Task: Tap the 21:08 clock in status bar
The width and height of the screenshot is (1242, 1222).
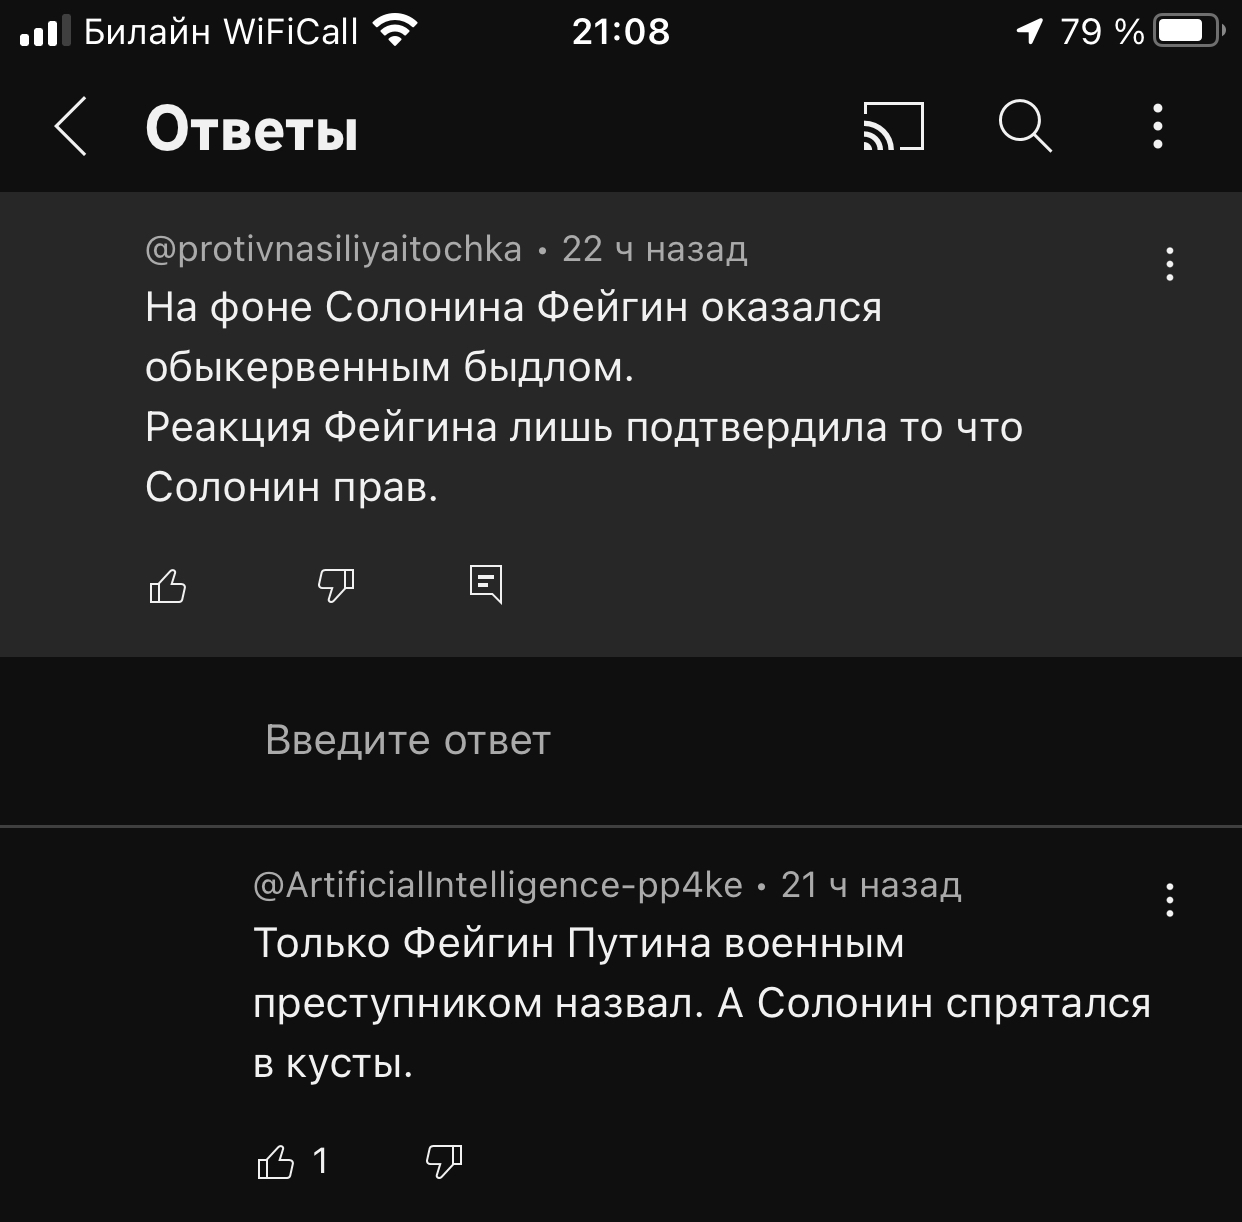Action: (x=621, y=31)
